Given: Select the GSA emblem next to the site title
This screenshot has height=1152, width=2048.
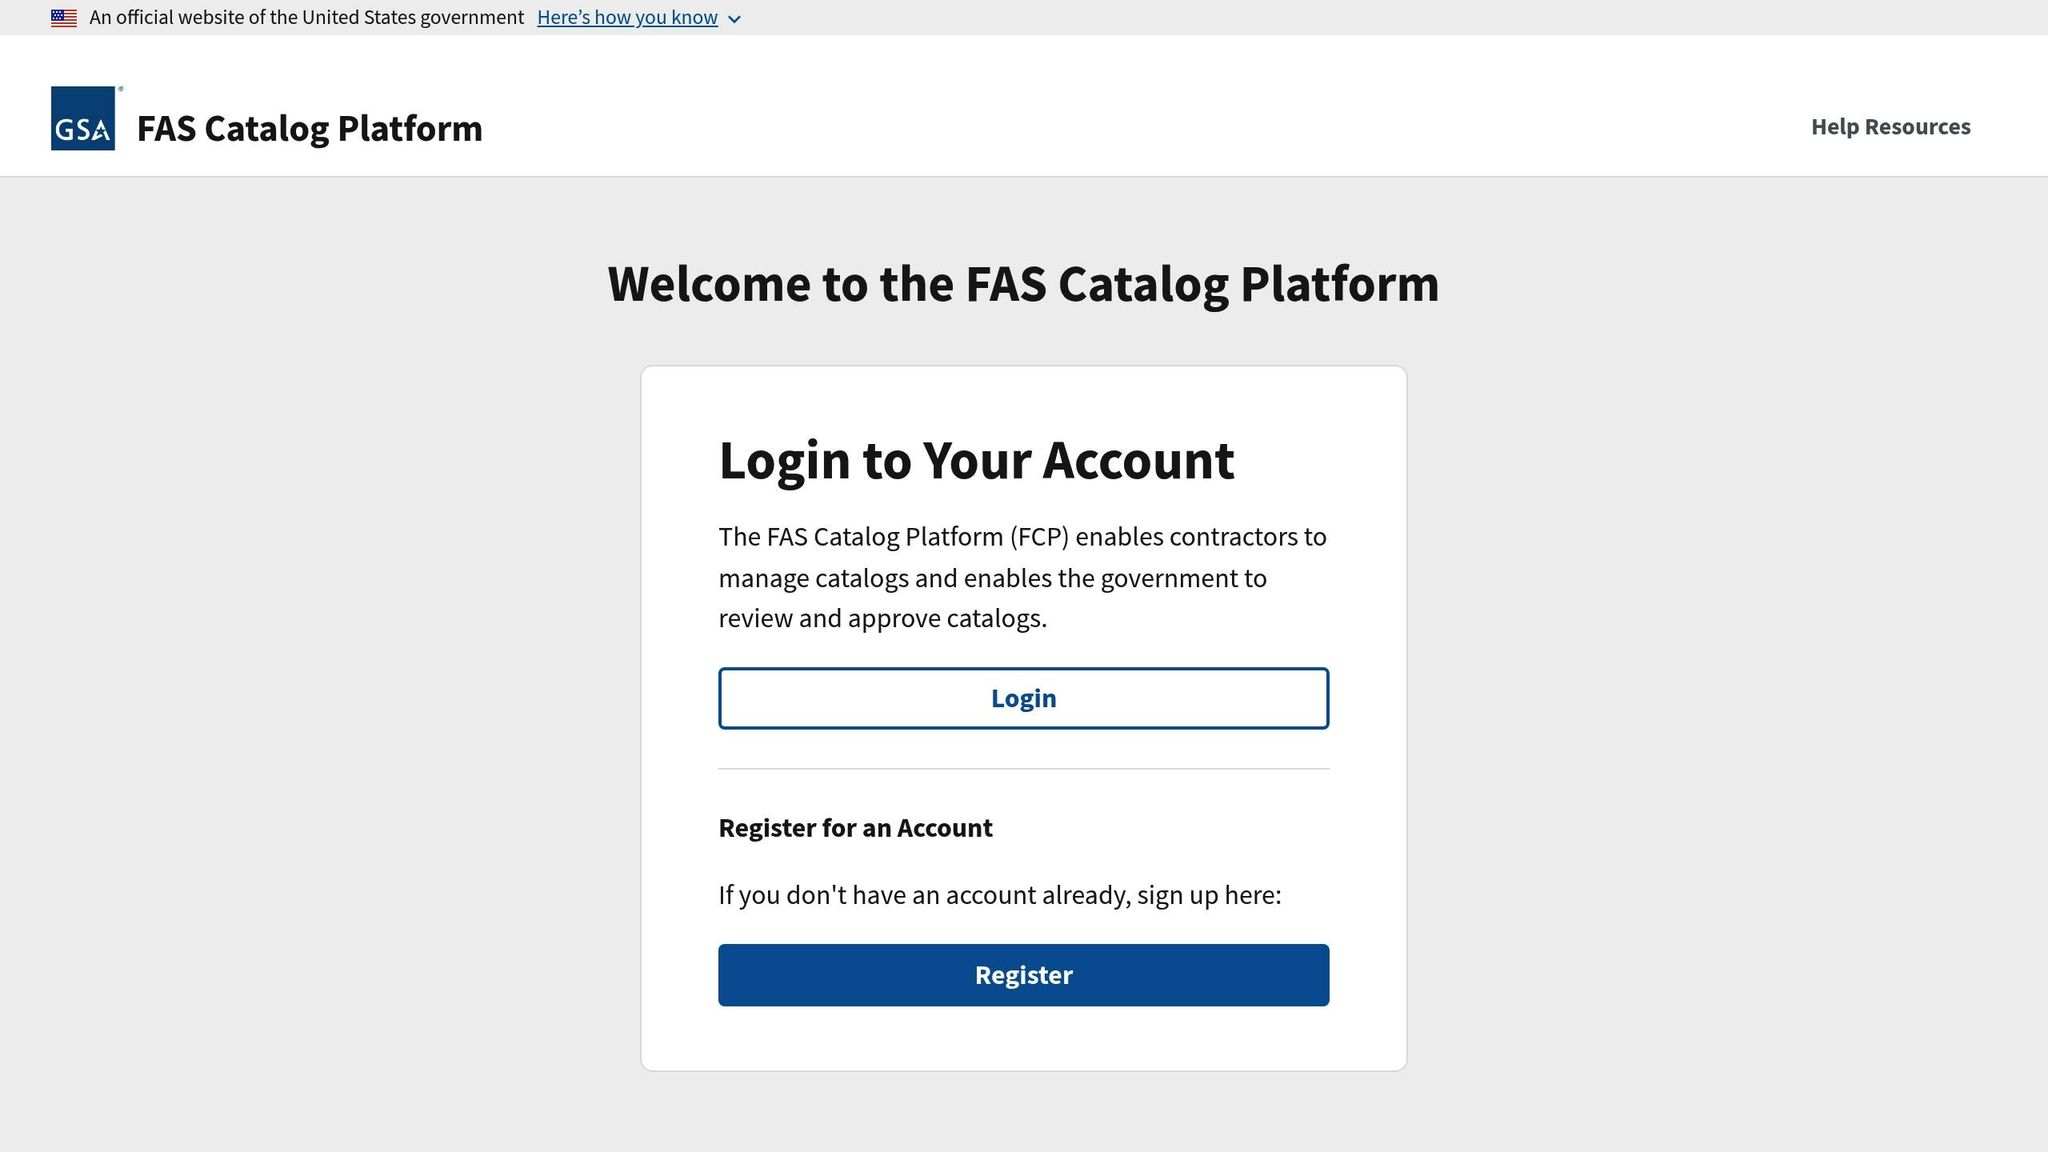Looking at the screenshot, I should coord(85,127).
